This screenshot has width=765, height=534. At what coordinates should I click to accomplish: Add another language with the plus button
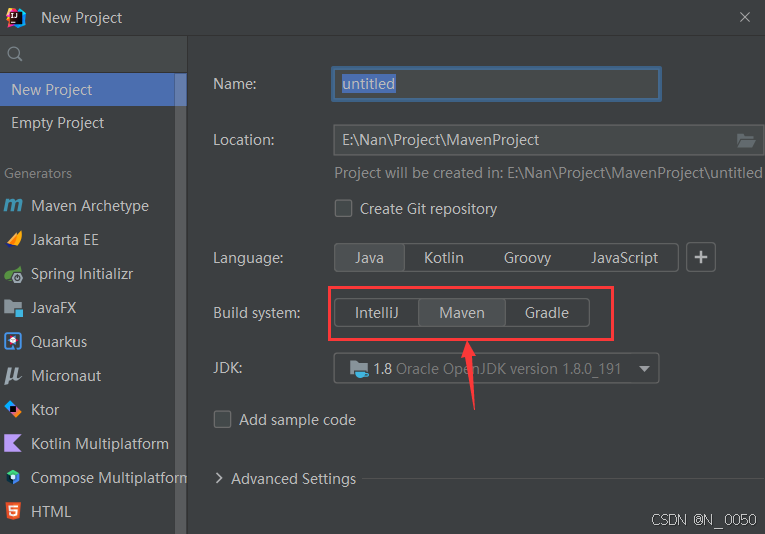point(701,257)
